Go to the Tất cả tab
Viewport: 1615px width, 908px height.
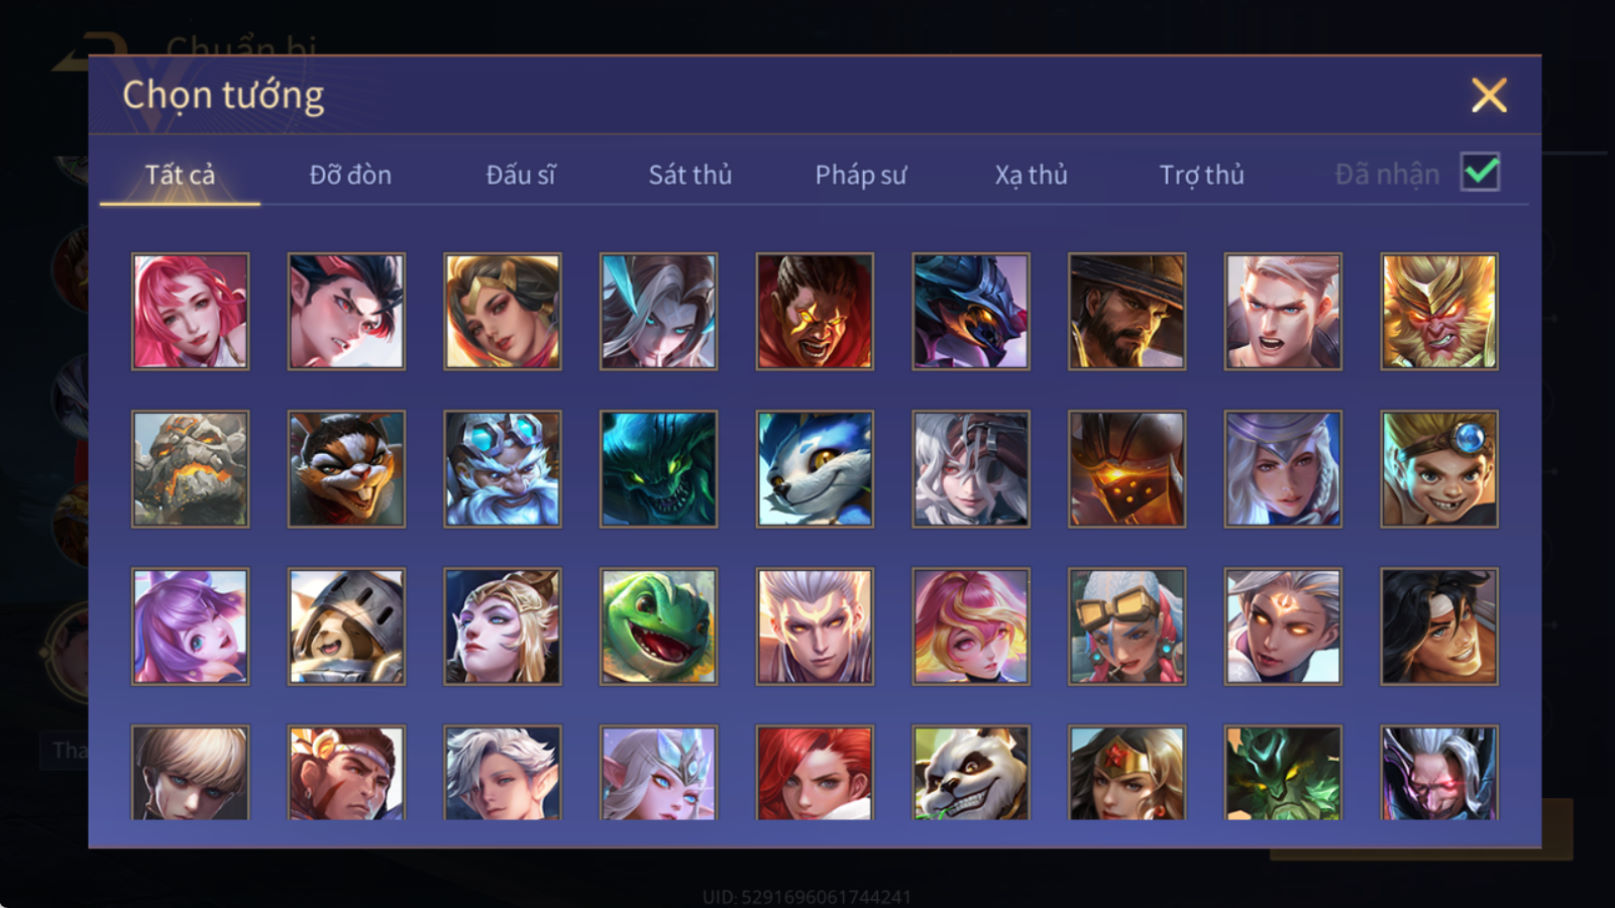click(180, 175)
